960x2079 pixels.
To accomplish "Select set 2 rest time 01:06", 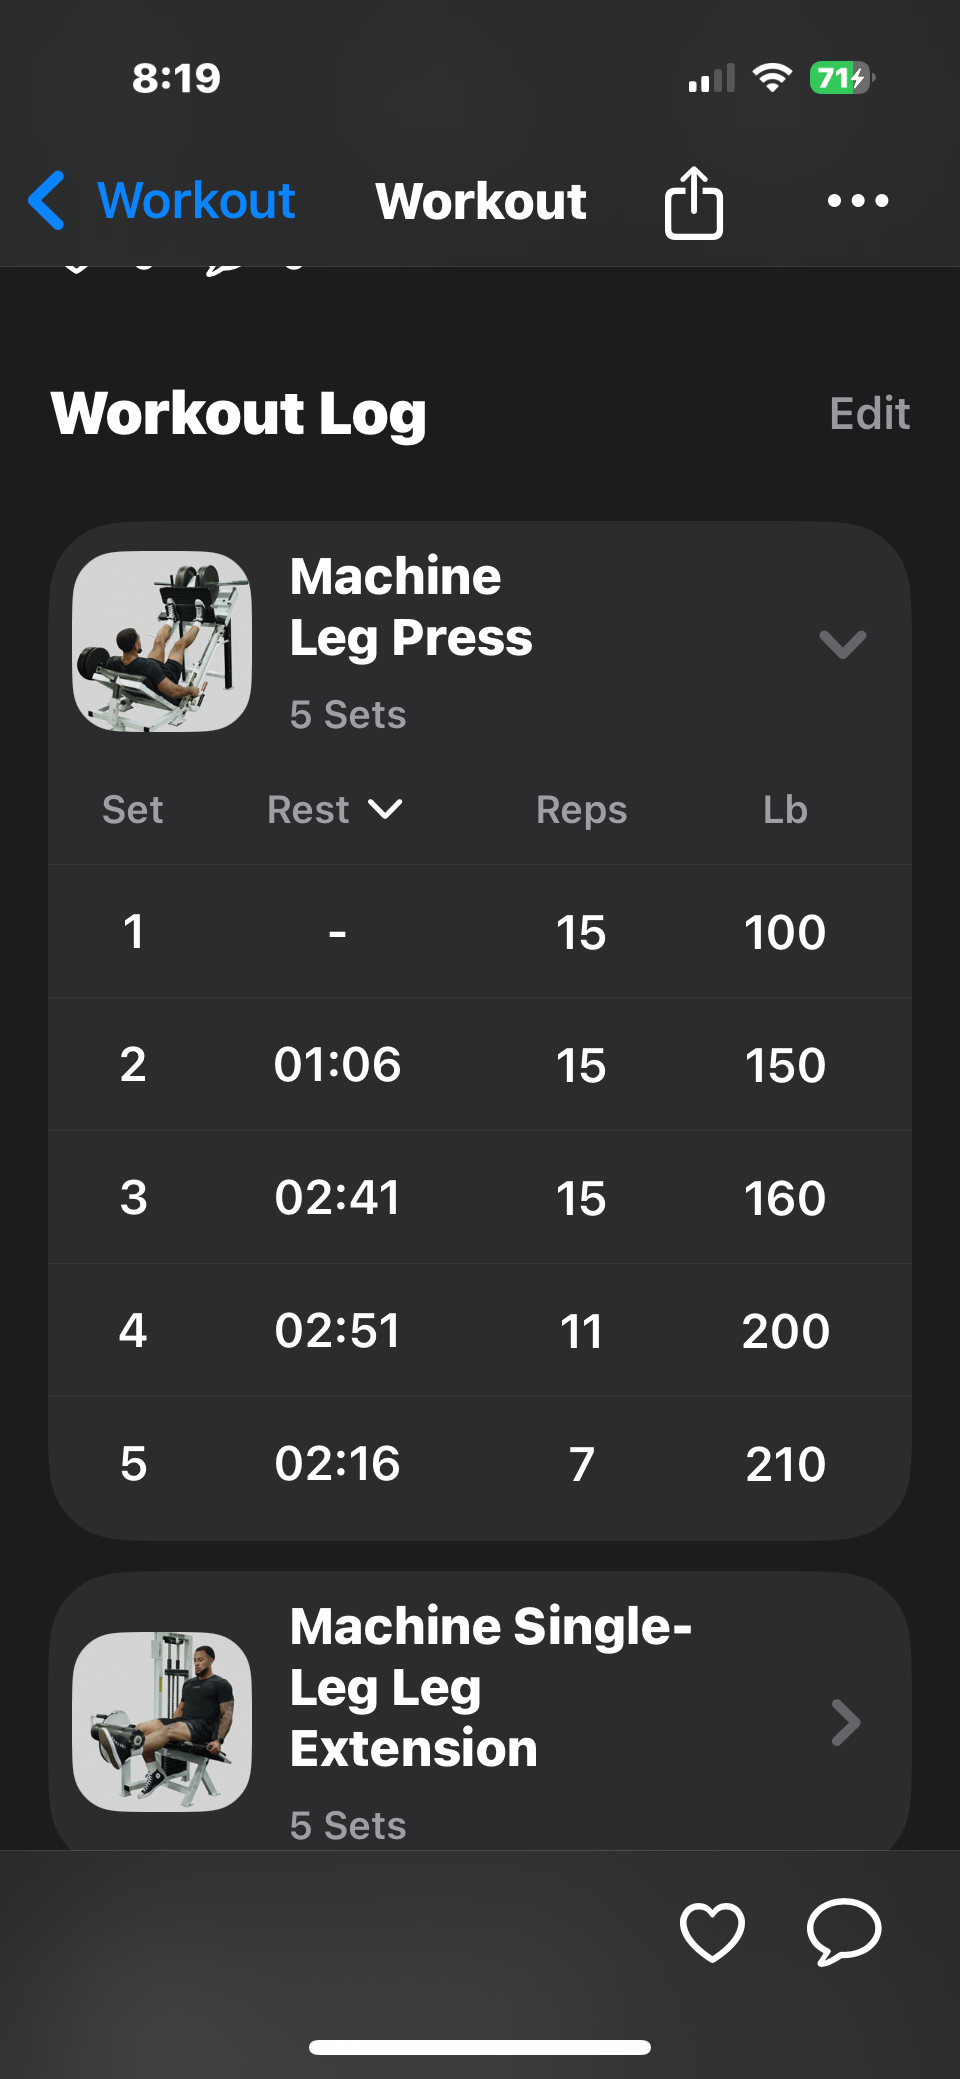I will 337,1065.
